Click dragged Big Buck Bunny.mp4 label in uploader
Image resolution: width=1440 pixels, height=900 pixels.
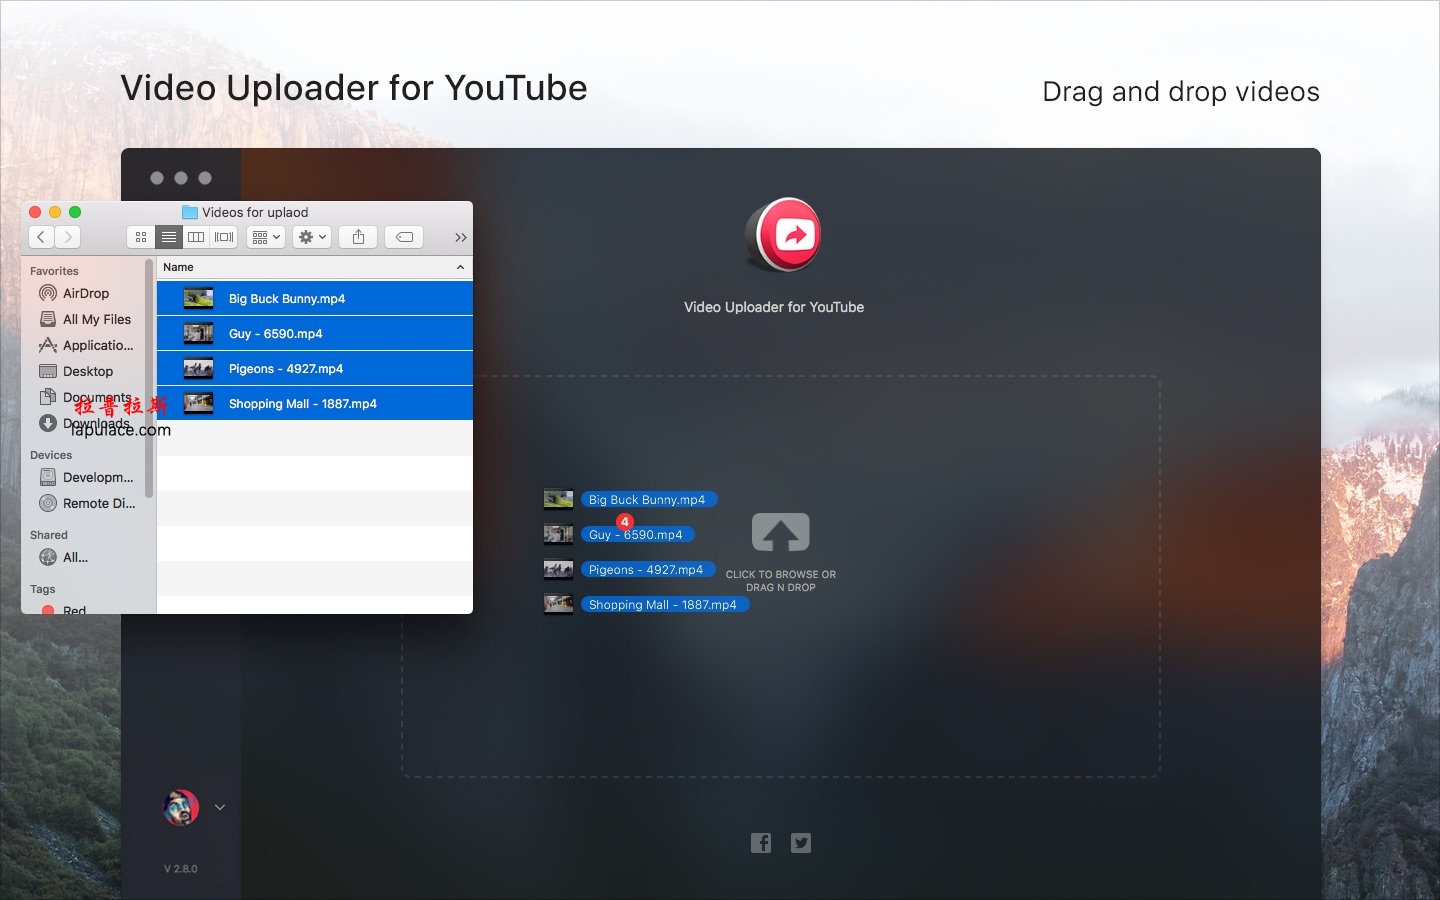coord(648,499)
